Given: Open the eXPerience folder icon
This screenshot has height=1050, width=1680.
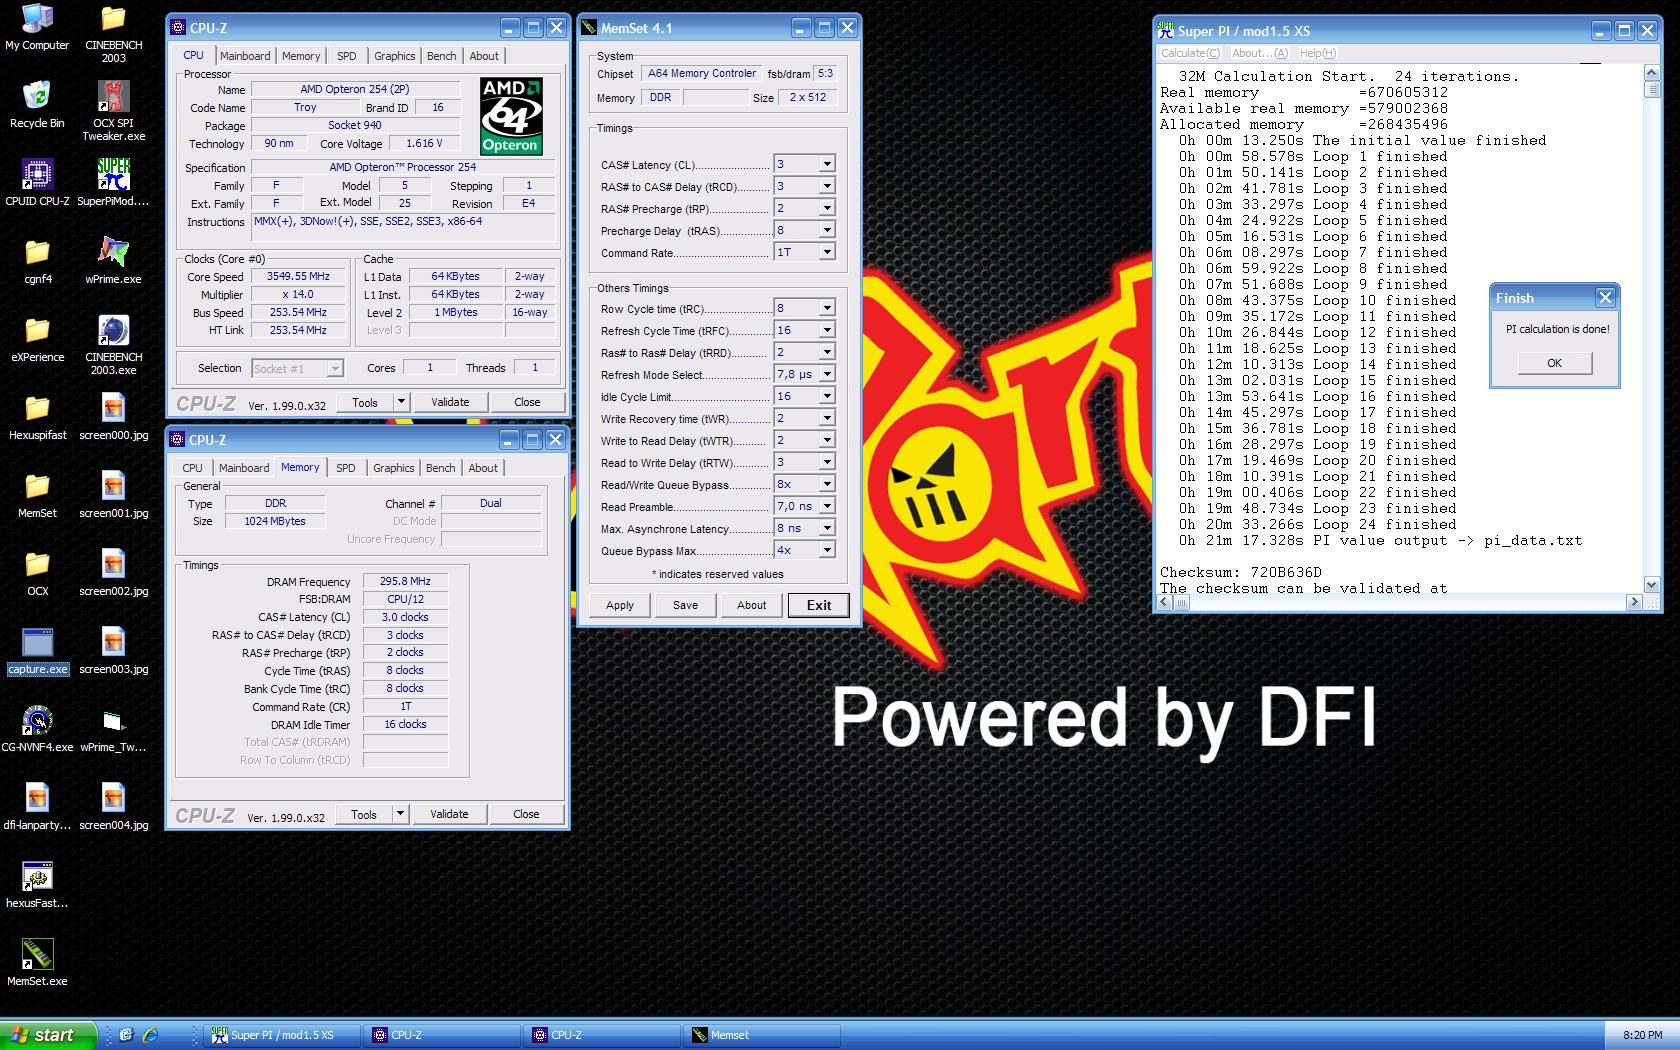Looking at the screenshot, I should pyautogui.click(x=37, y=338).
